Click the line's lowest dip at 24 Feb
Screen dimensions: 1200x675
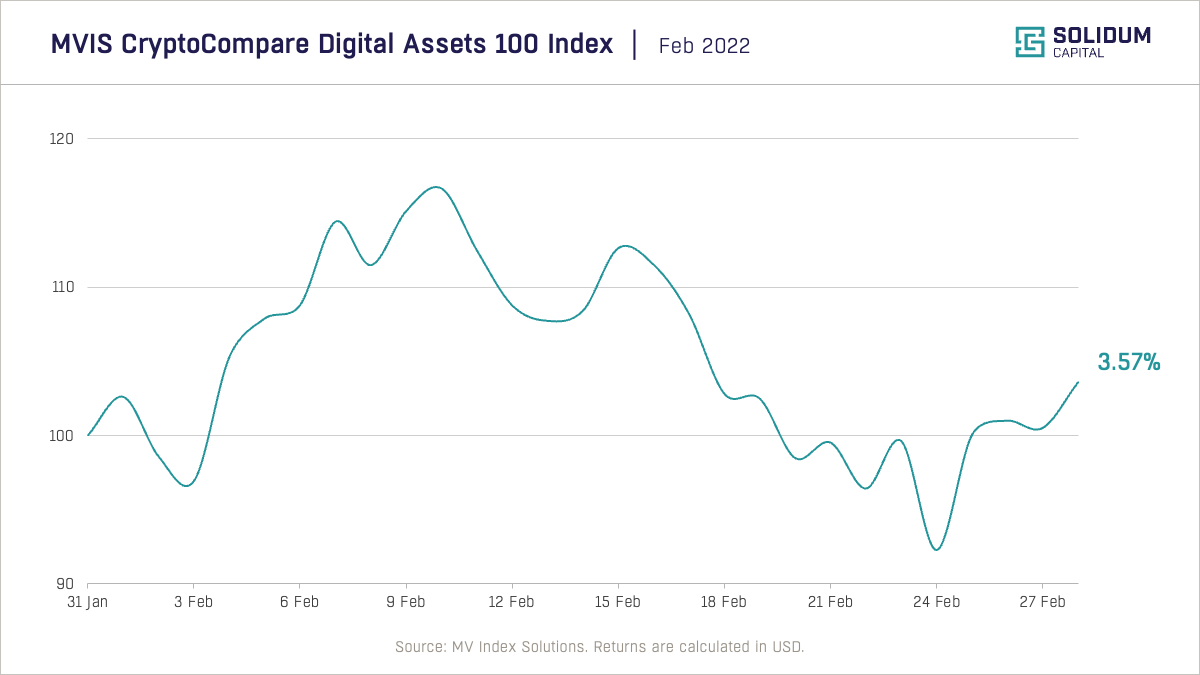[936, 549]
